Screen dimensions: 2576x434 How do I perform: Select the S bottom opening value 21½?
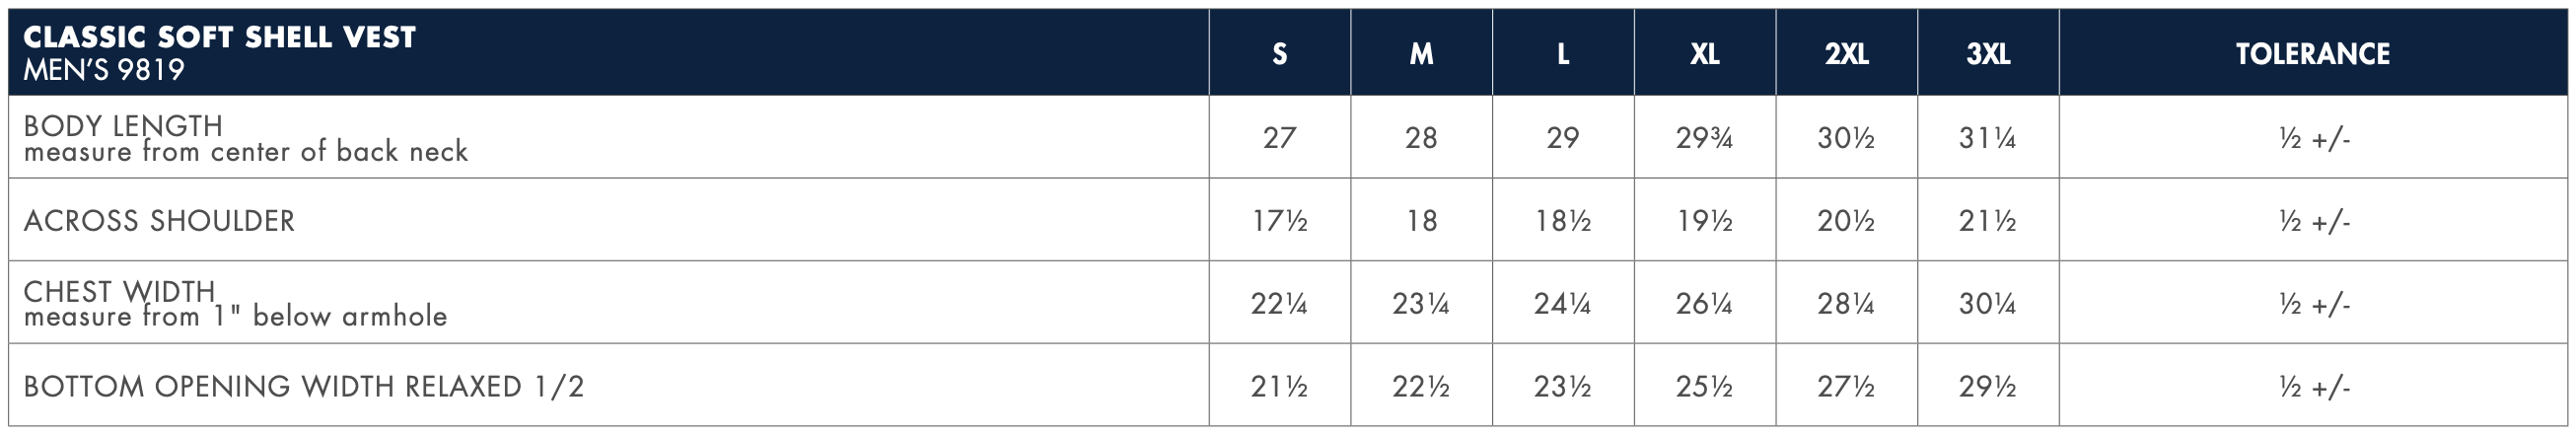pos(1279,387)
